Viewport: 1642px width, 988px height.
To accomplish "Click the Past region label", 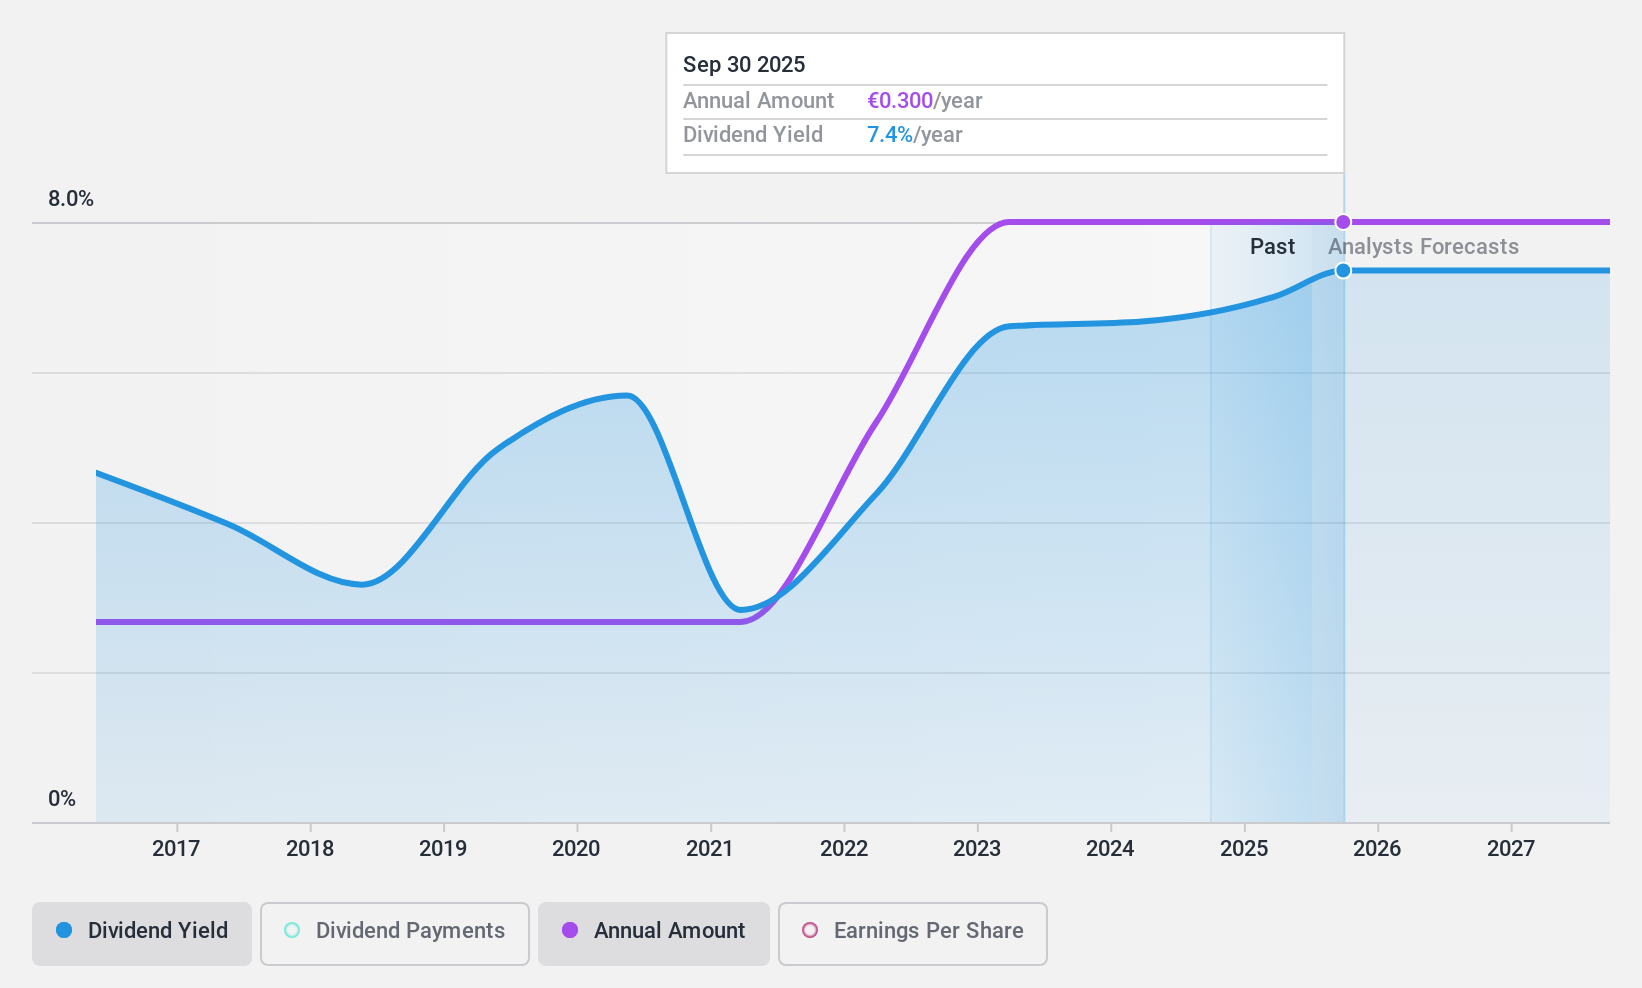I will click(1272, 247).
